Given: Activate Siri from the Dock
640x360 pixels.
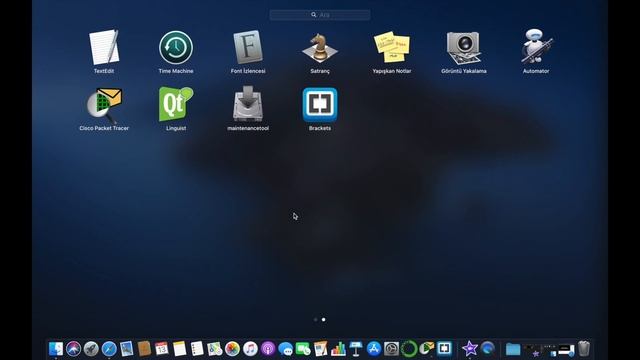Looking at the screenshot, I should pyautogui.click(x=73, y=349).
